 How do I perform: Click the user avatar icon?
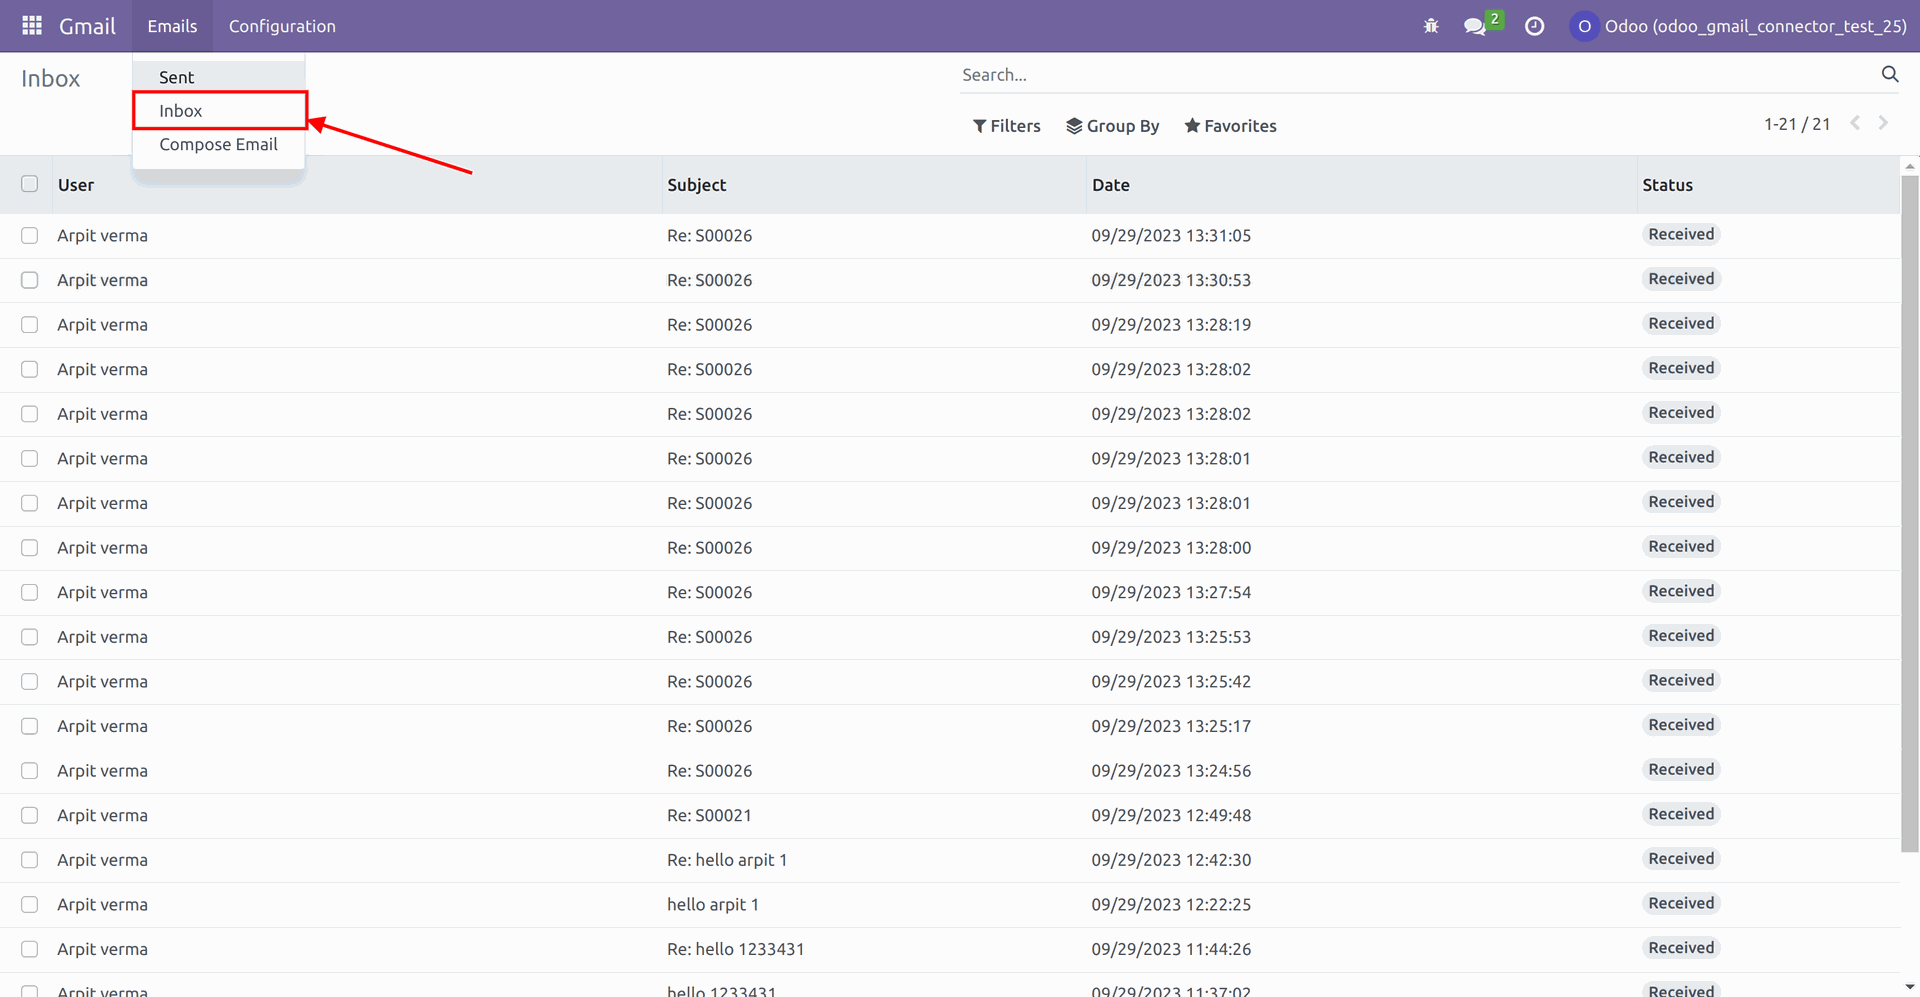[1583, 26]
